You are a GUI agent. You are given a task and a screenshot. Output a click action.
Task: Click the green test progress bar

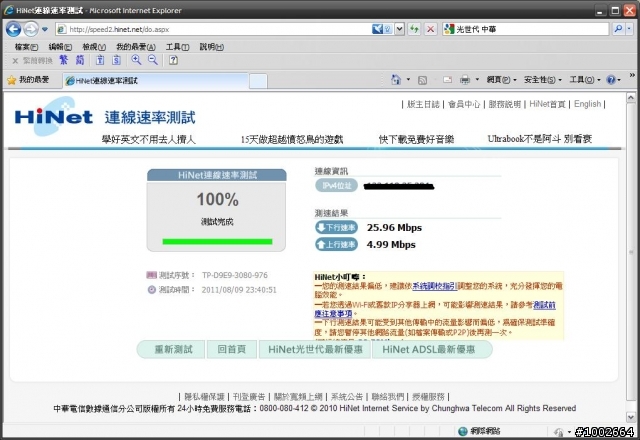point(217,241)
